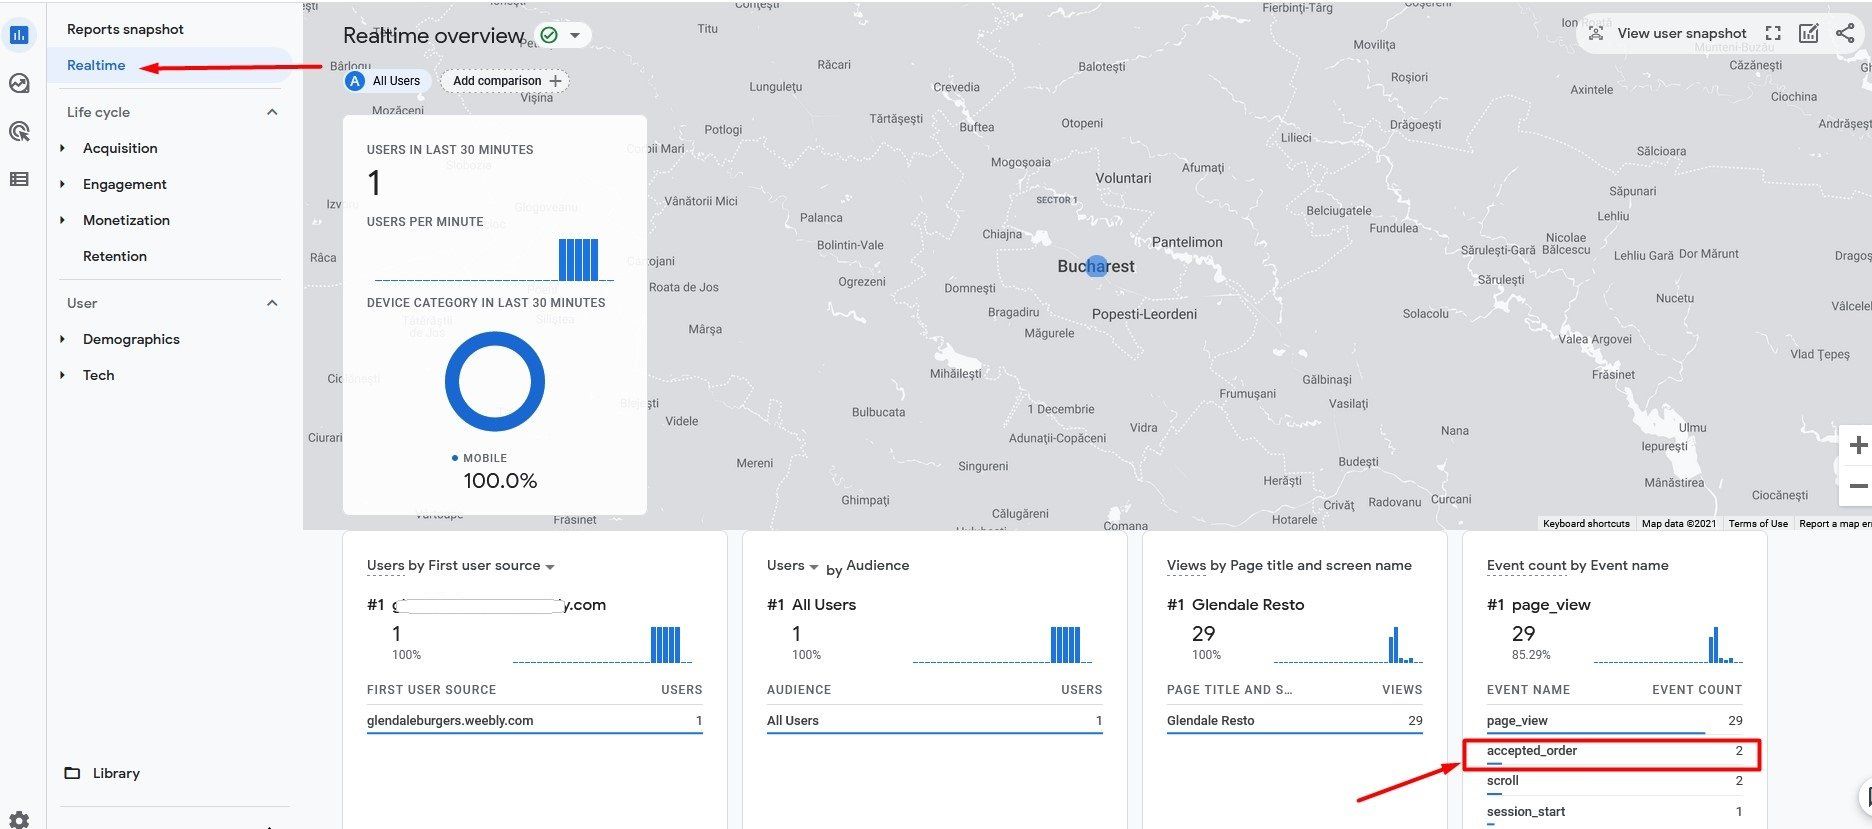Open the map Terms of Use link

tap(1758, 524)
